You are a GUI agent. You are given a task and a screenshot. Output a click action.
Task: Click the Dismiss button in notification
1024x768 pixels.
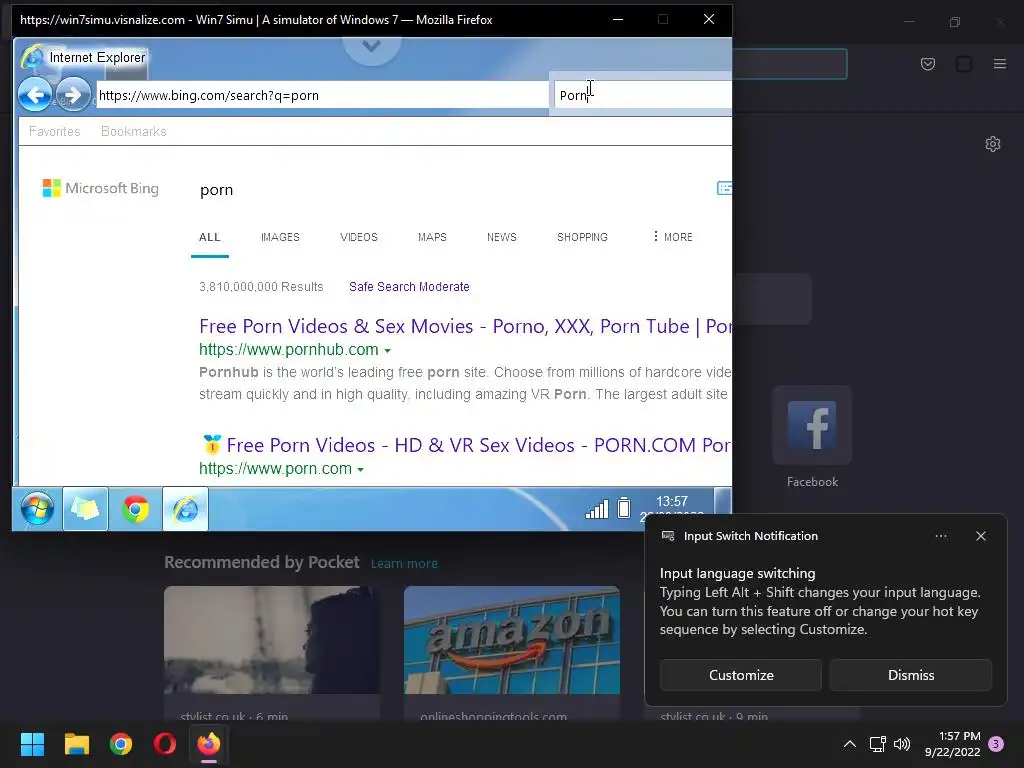click(x=910, y=675)
